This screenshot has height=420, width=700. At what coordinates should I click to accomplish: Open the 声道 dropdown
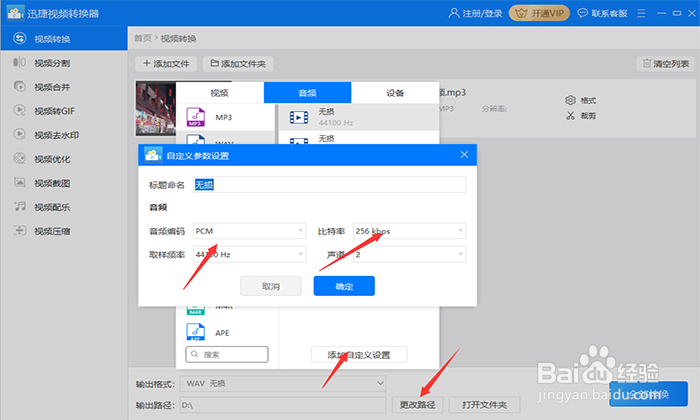point(409,254)
